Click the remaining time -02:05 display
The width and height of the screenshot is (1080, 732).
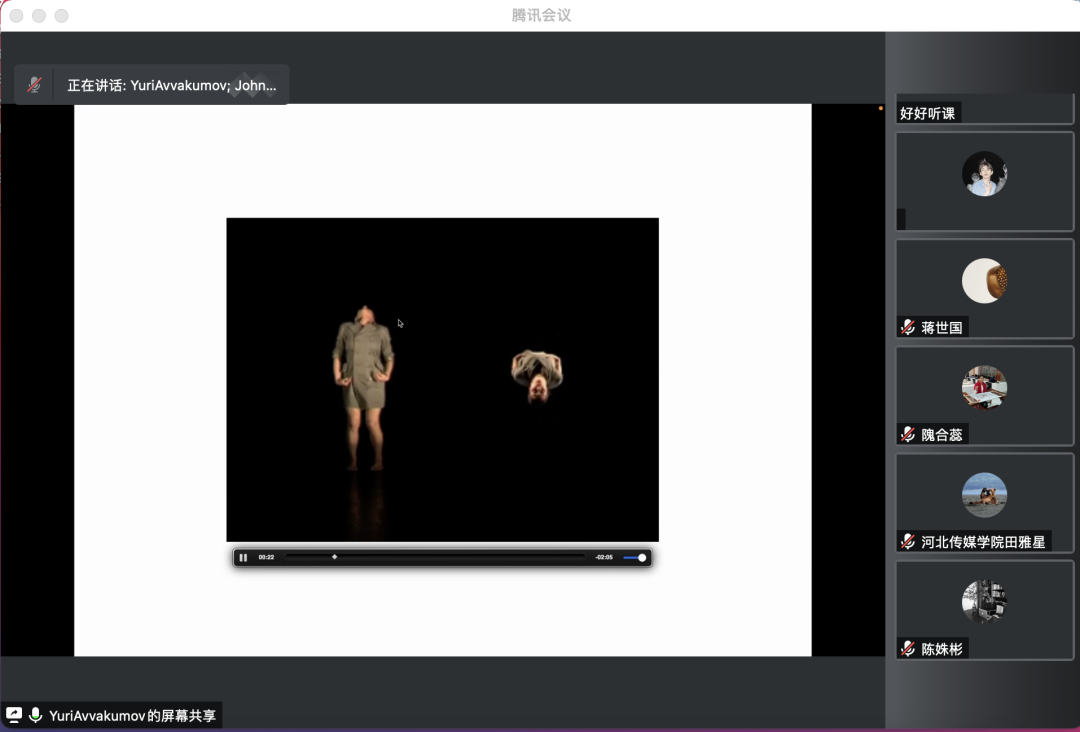[603, 557]
